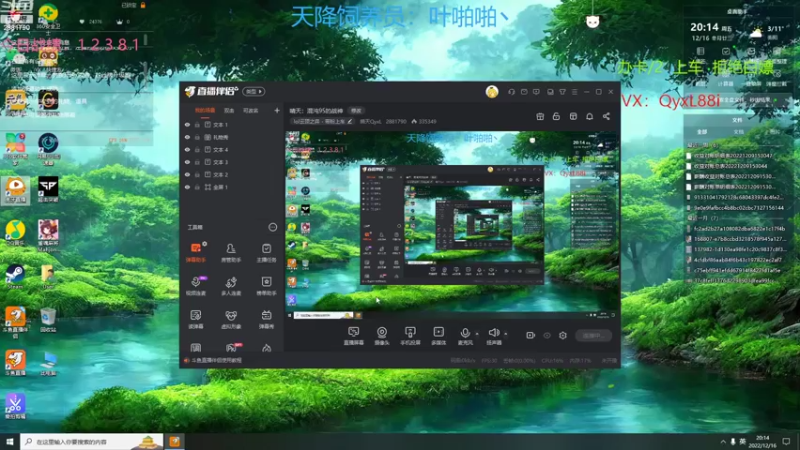800x450 pixels.
Task: Click the mode pill beside the 直播伴侣 logo
Action: (254, 92)
